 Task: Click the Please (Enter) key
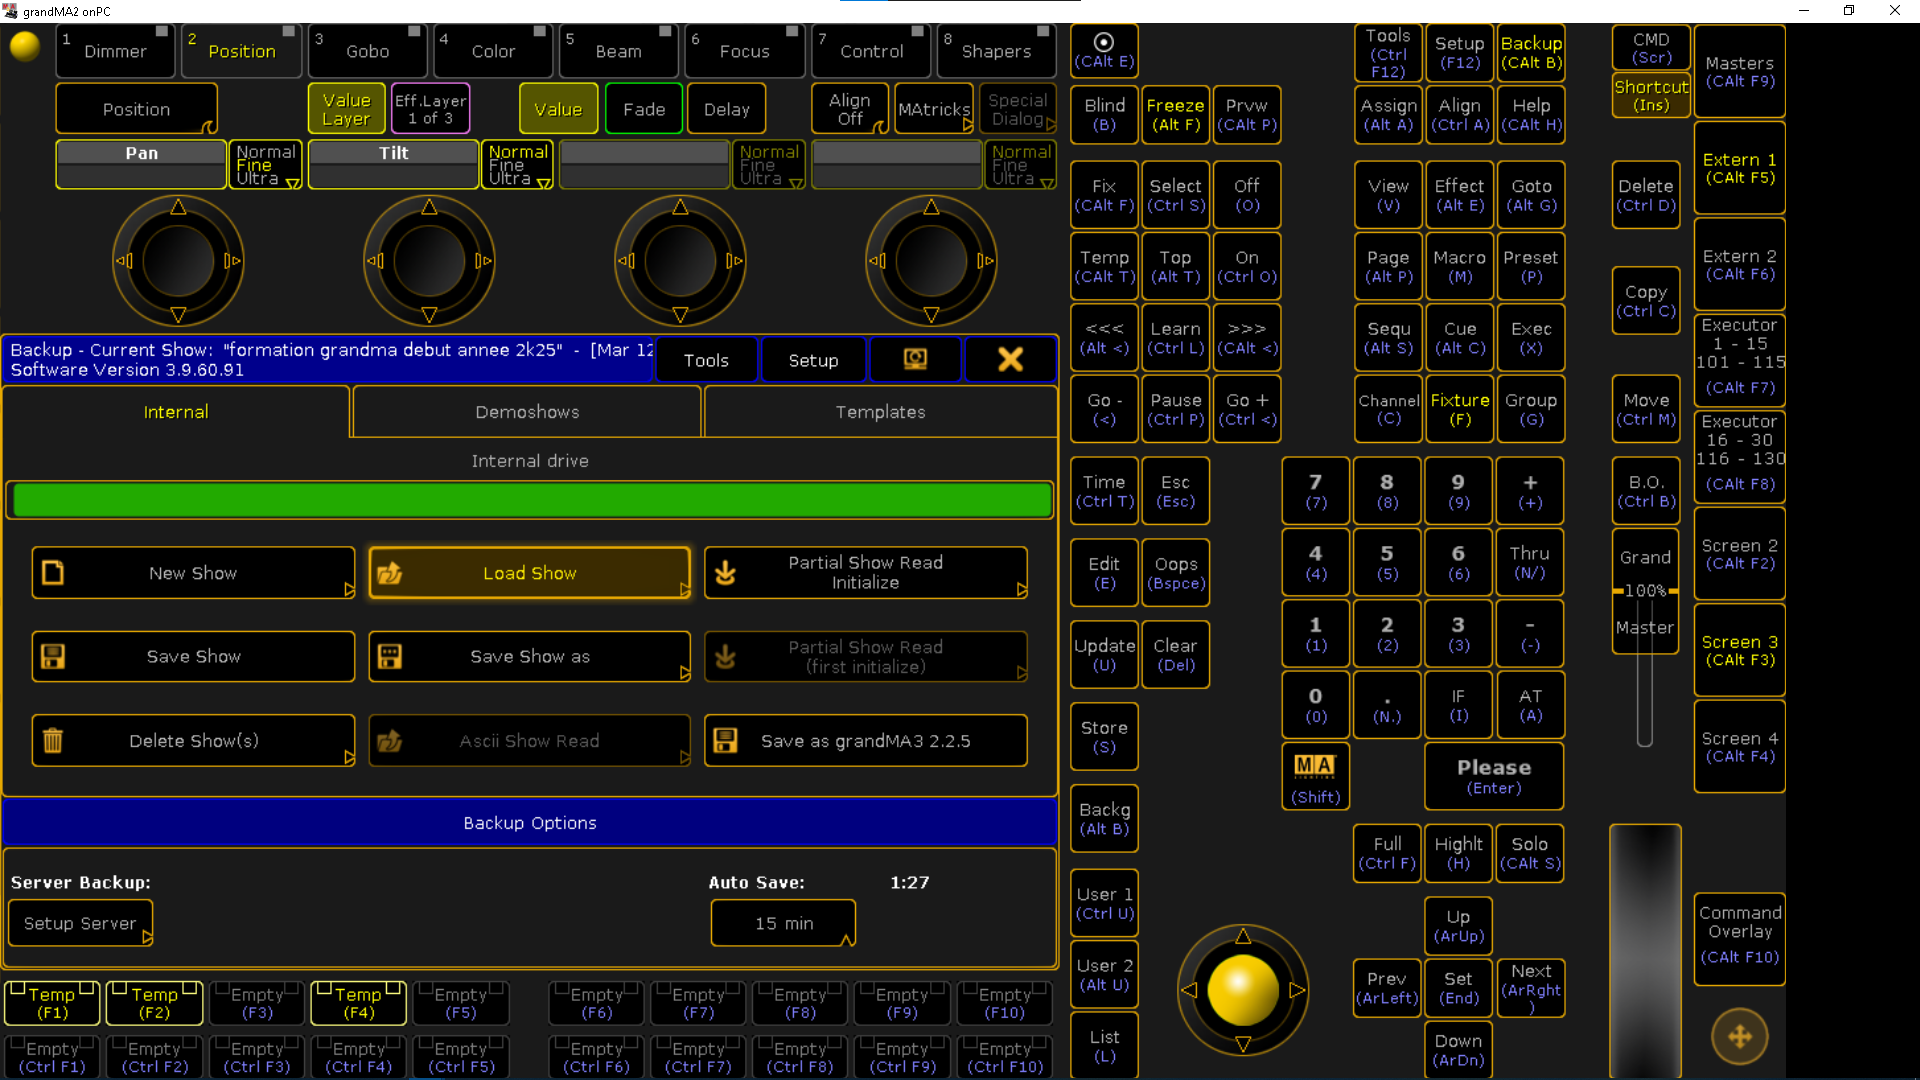(x=1494, y=776)
